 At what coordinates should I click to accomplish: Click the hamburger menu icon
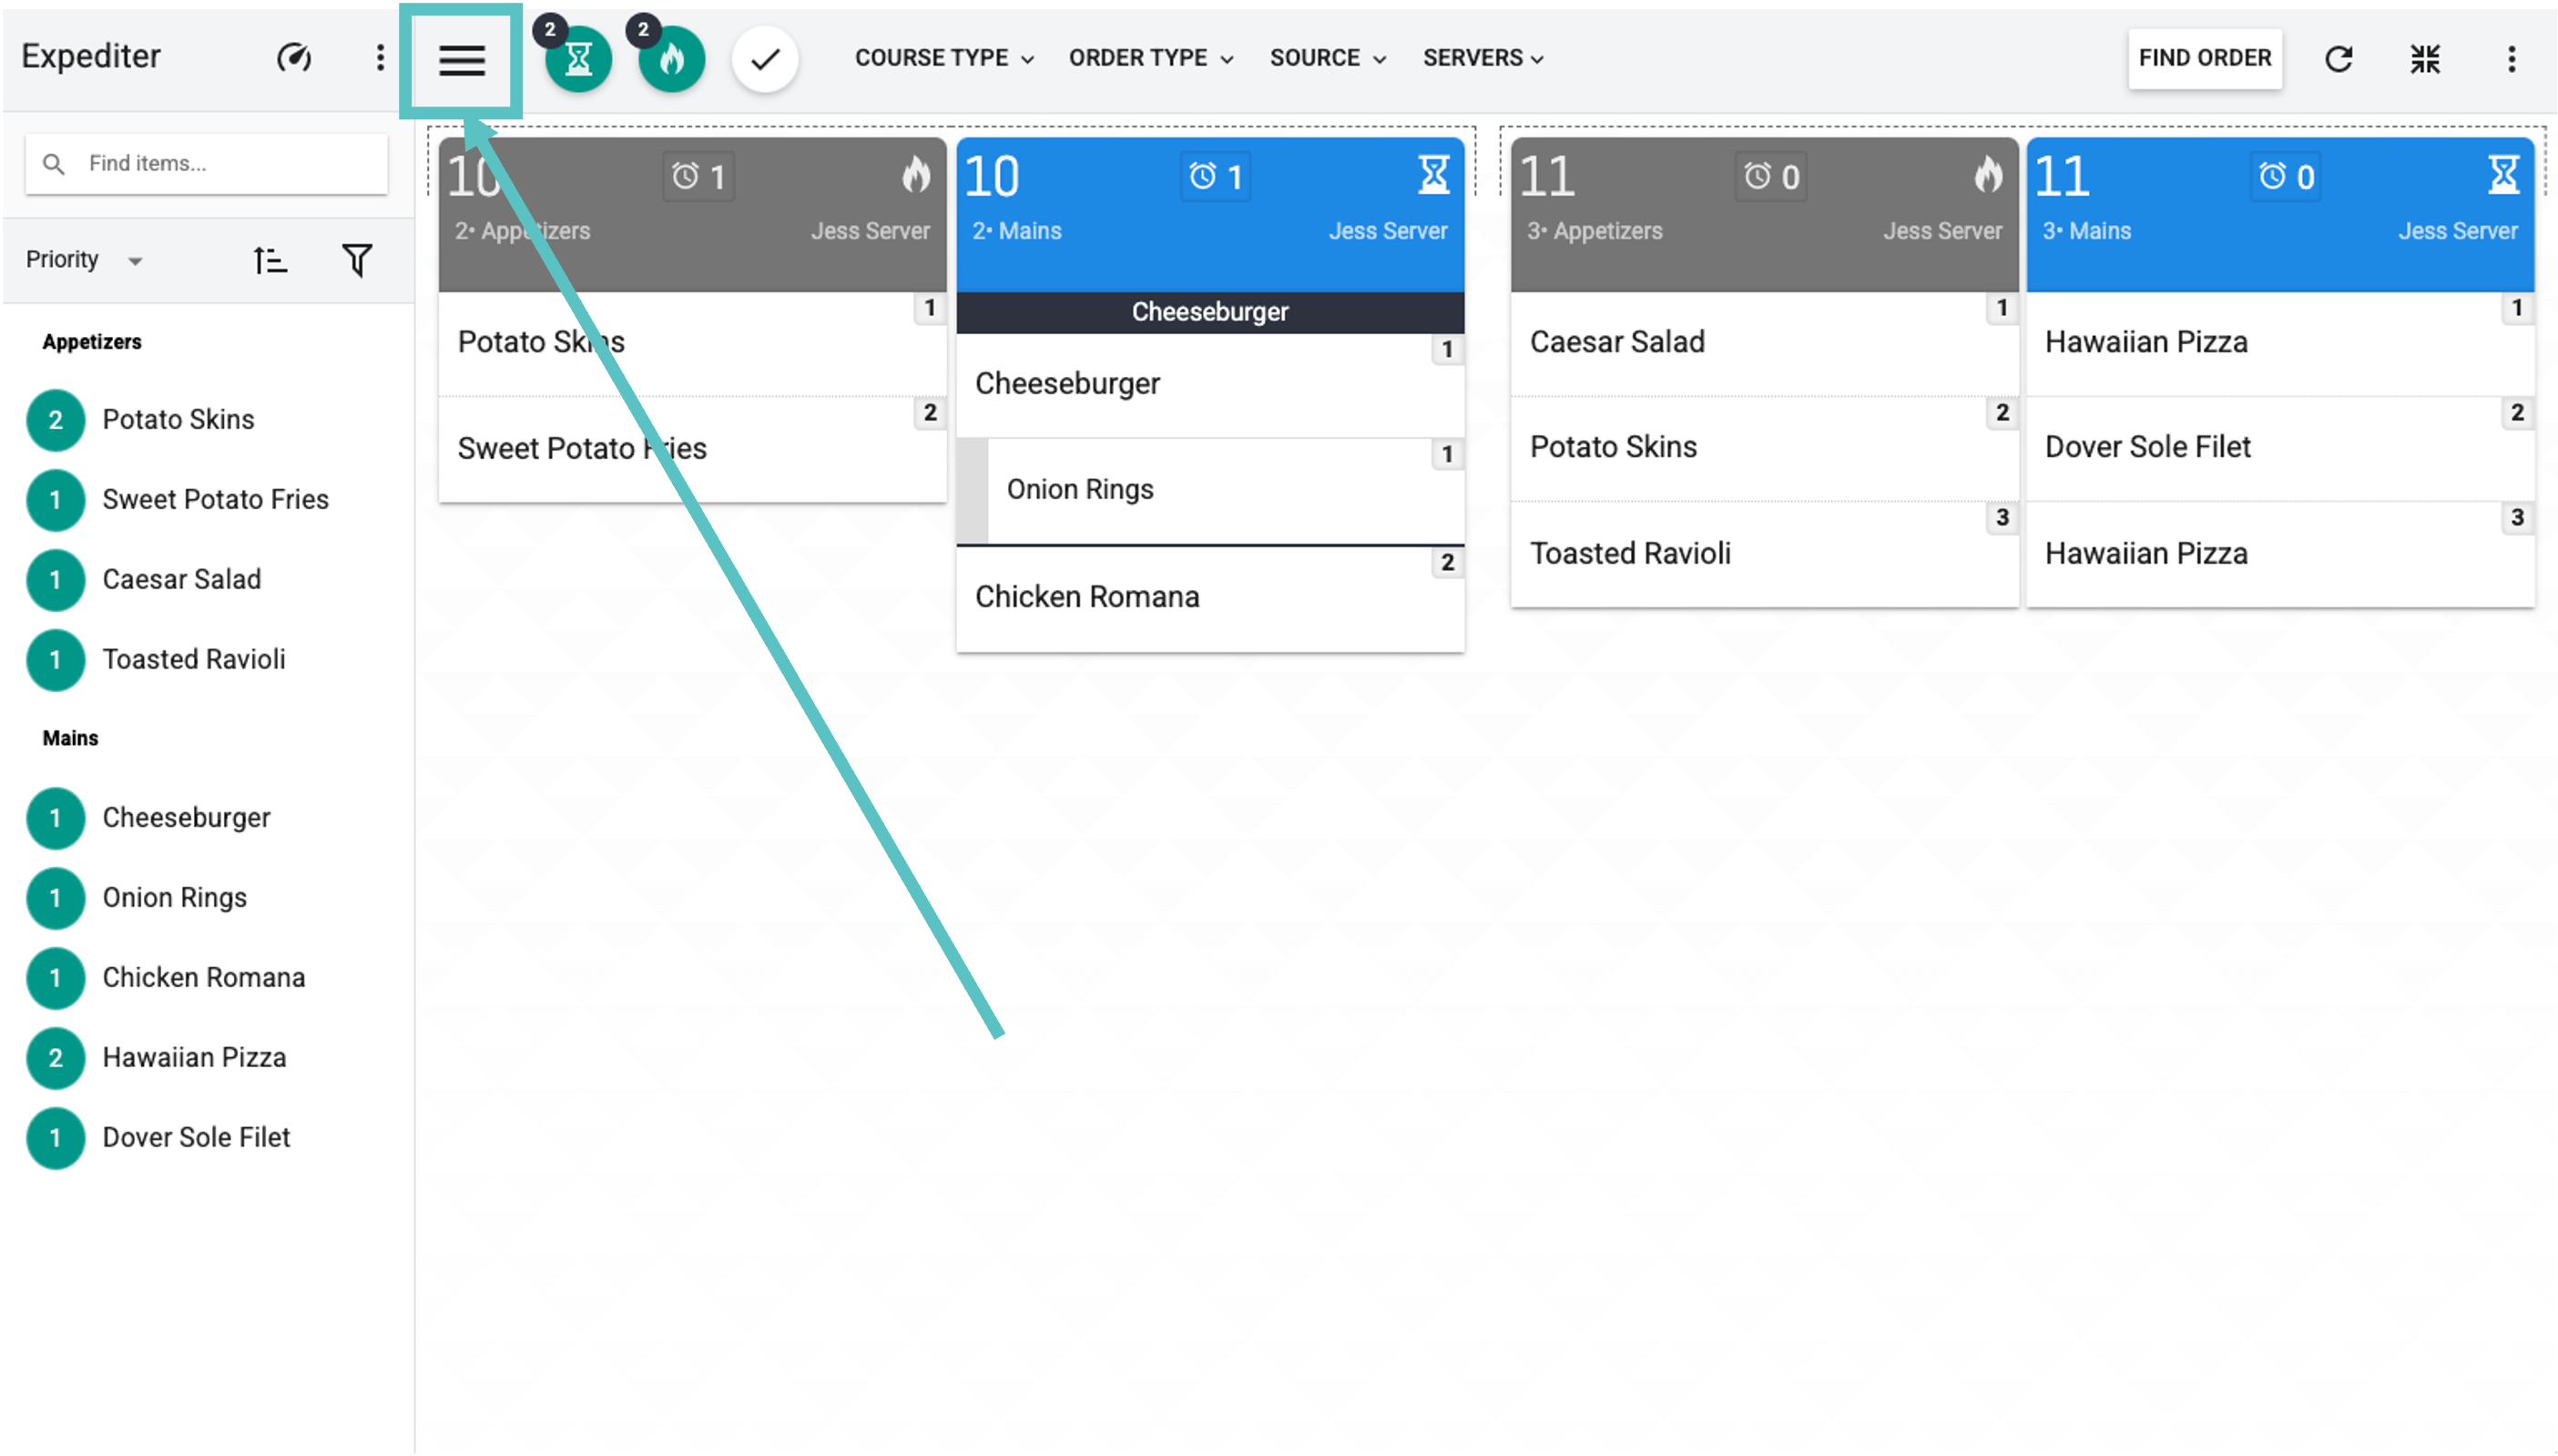pyautogui.click(x=461, y=60)
